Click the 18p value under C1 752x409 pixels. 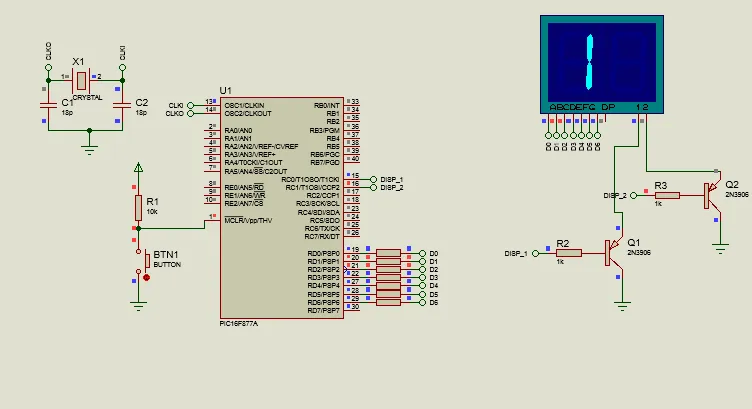coord(67,113)
